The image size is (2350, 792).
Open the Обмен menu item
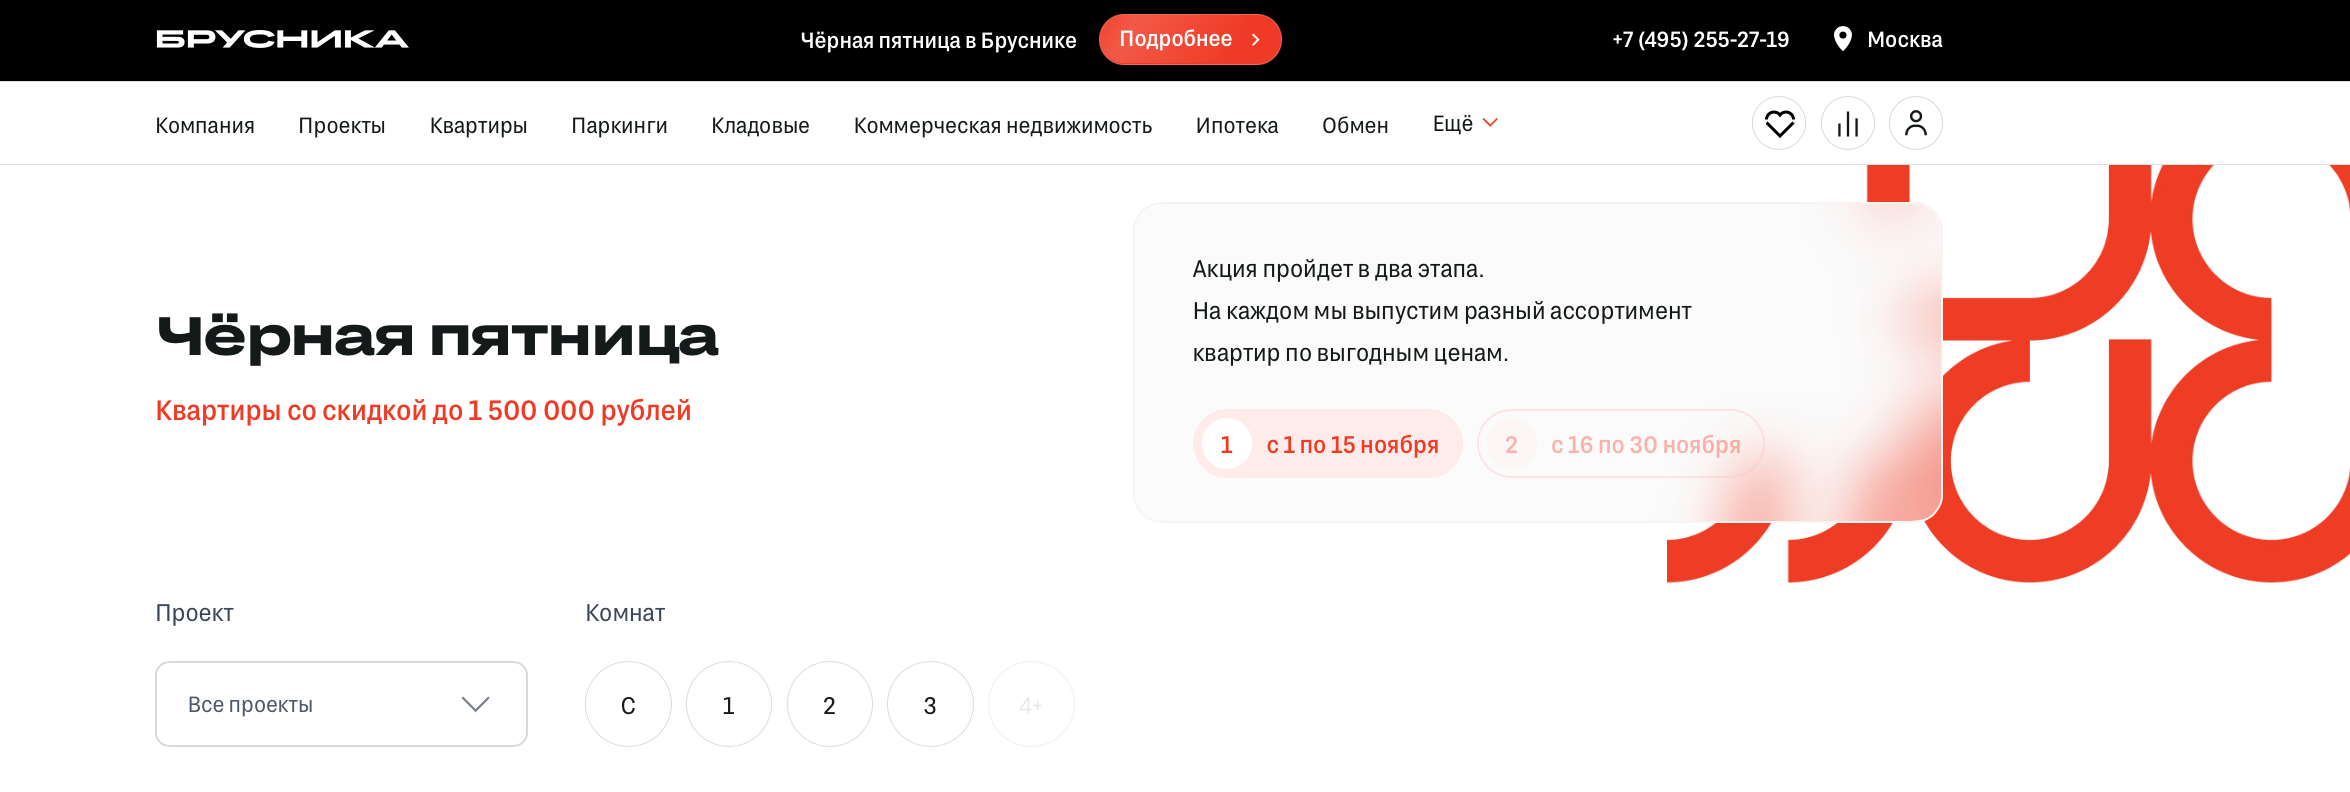(x=1355, y=125)
